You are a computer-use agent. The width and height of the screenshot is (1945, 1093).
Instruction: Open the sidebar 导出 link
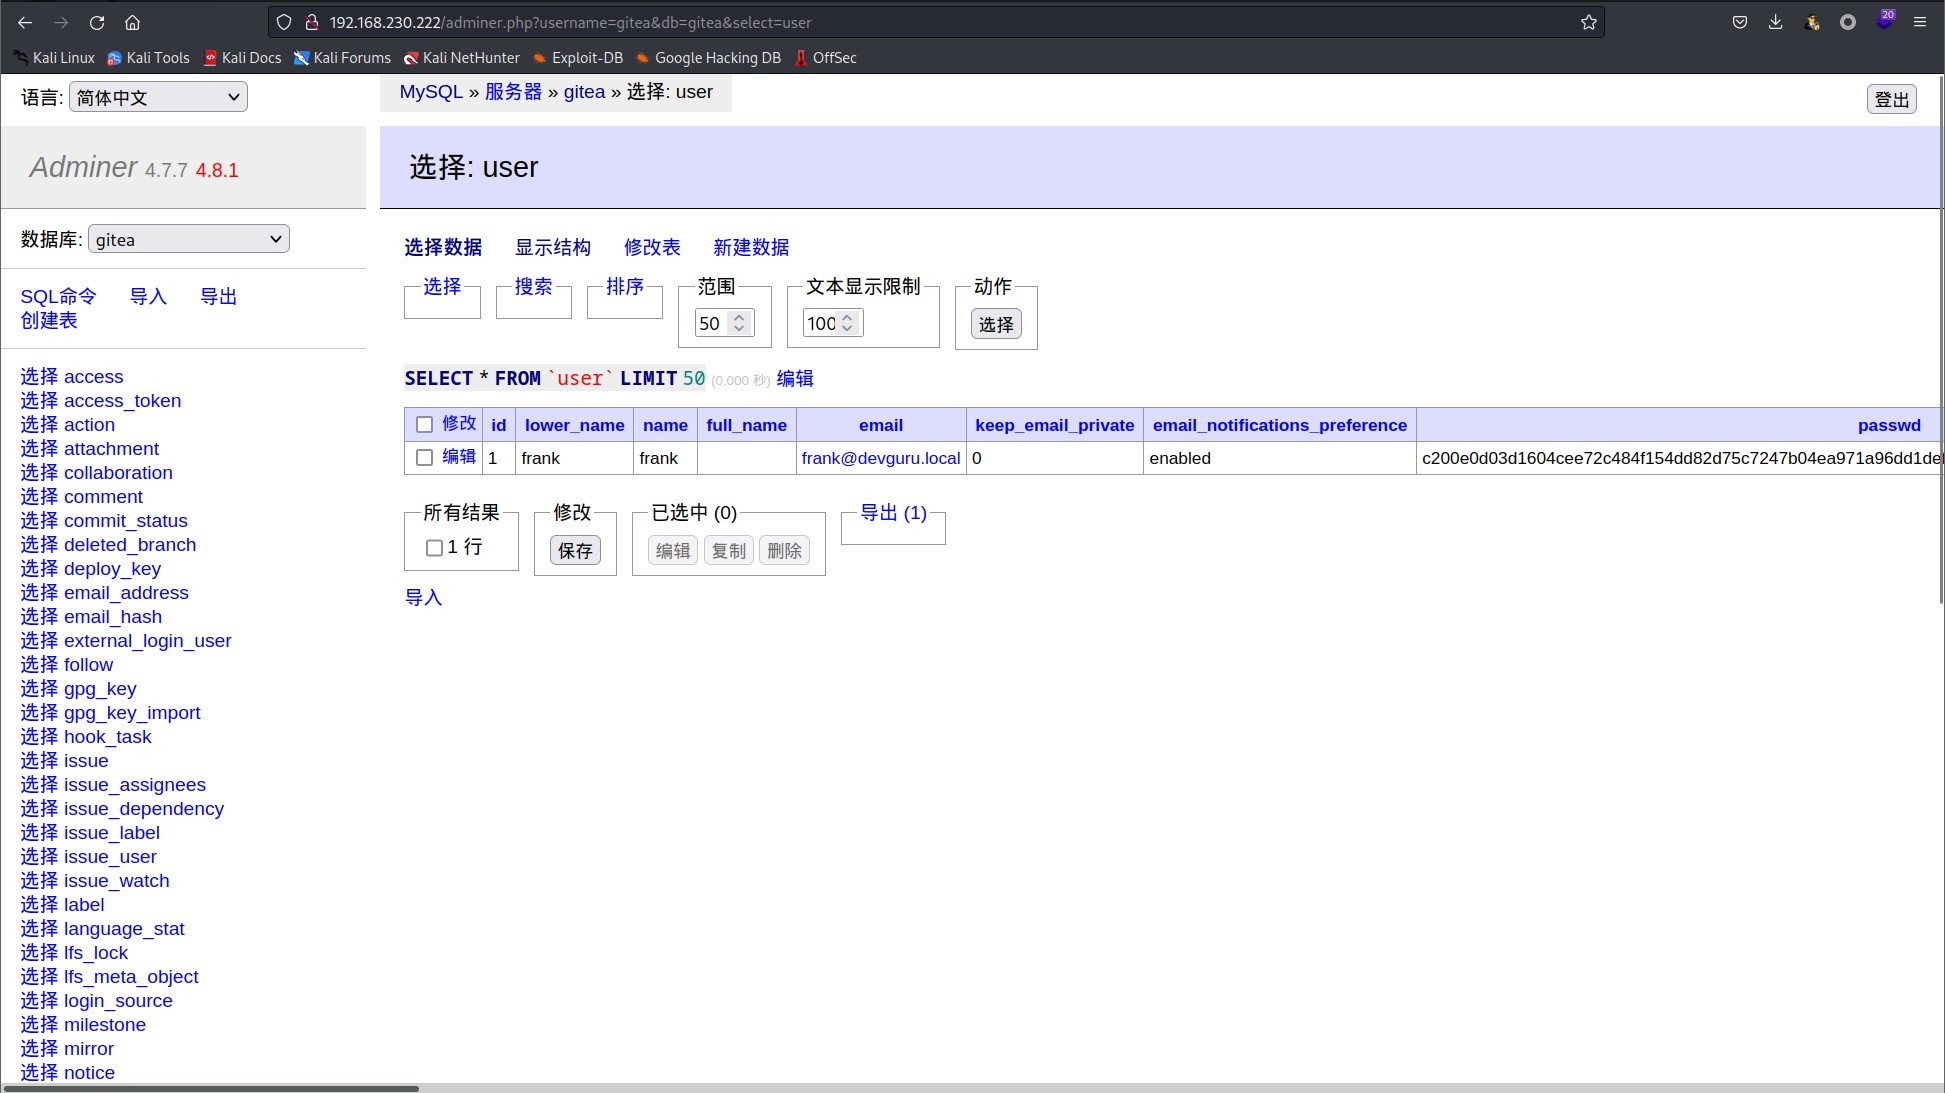pyautogui.click(x=218, y=296)
